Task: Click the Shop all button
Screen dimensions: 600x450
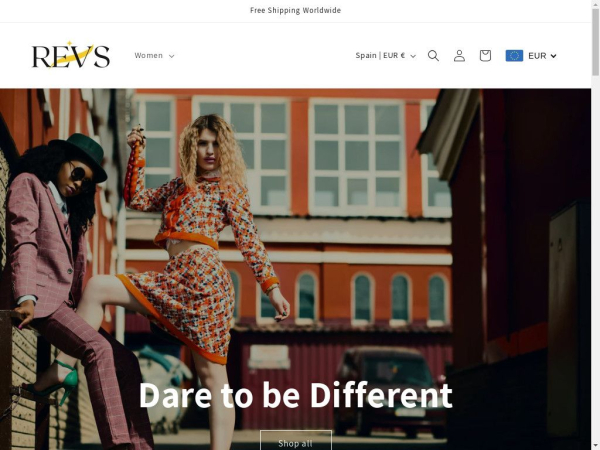Action: click(x=296, y=441)
